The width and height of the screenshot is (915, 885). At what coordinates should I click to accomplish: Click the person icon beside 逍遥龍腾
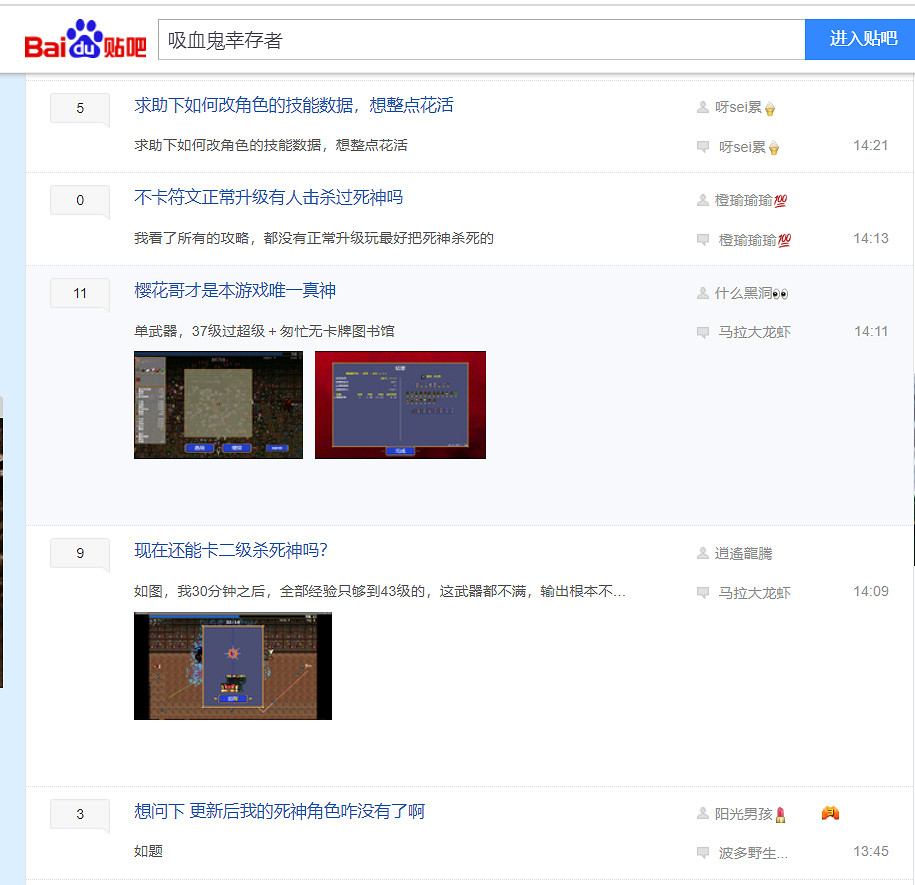click(704, 552)
